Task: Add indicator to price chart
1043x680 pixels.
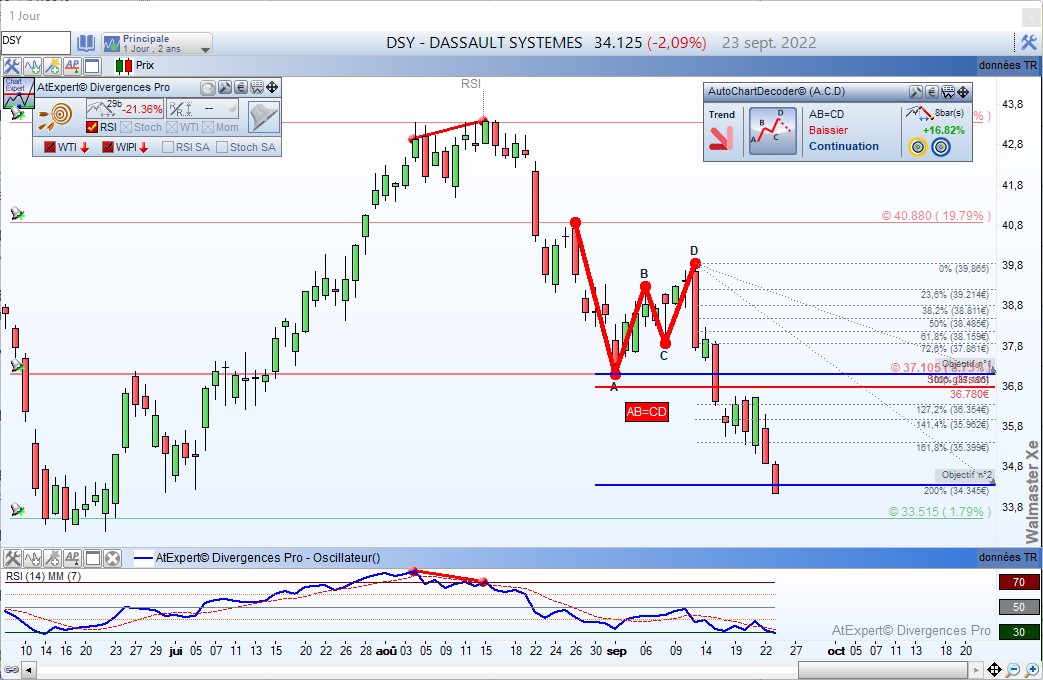Action: tap(32, 66)
